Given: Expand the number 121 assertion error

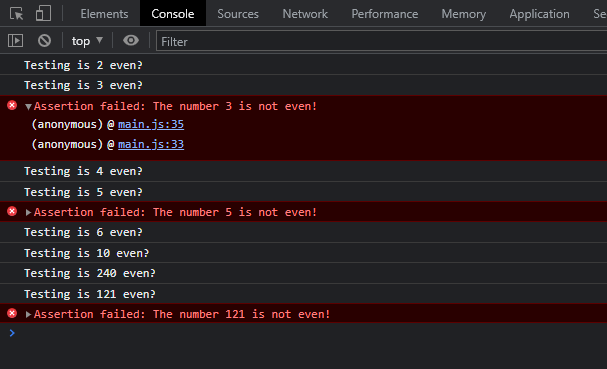Looking at the screenshot, I should click(28, 314).
